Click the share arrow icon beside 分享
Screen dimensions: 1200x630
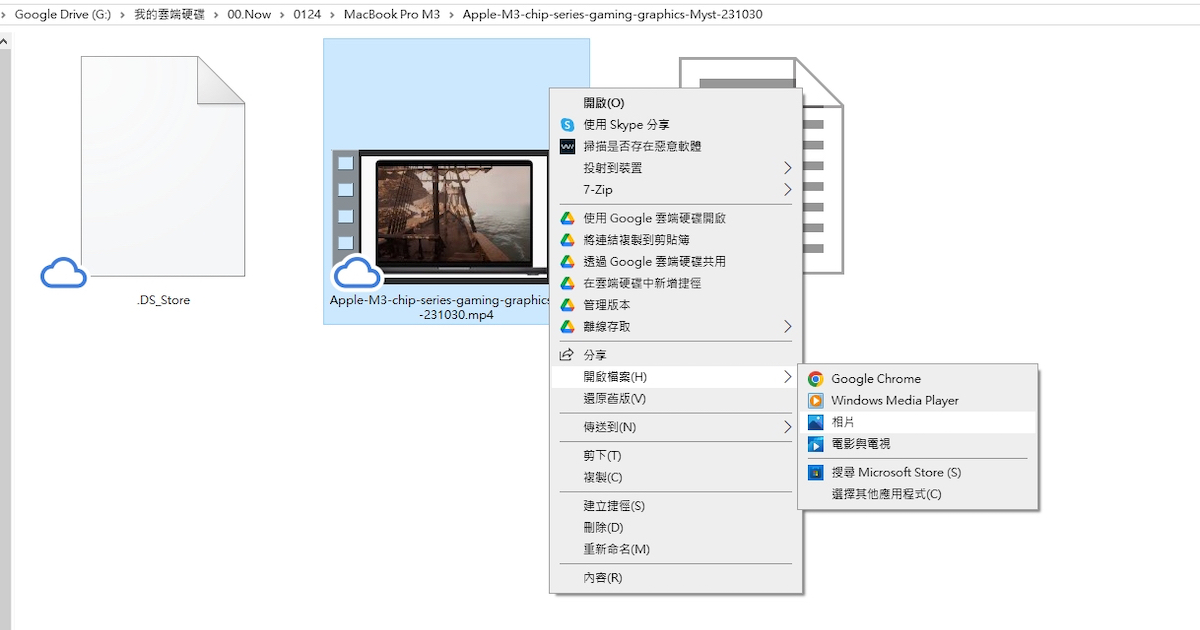click(x=567, y=355)
